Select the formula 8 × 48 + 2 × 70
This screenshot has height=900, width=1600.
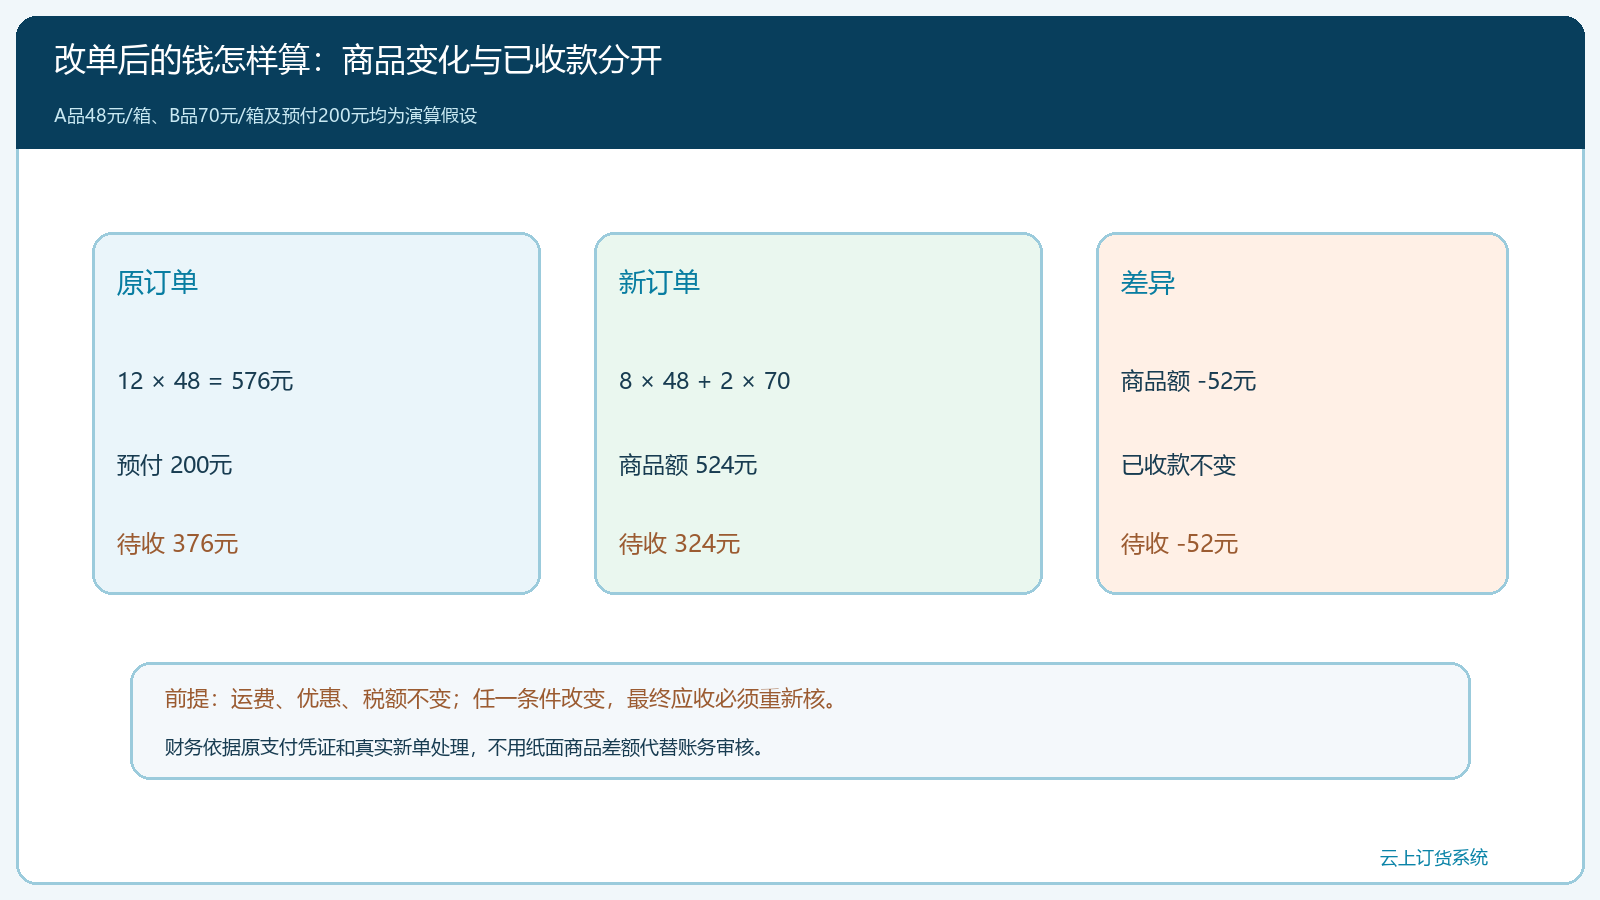tap(704, 381)
